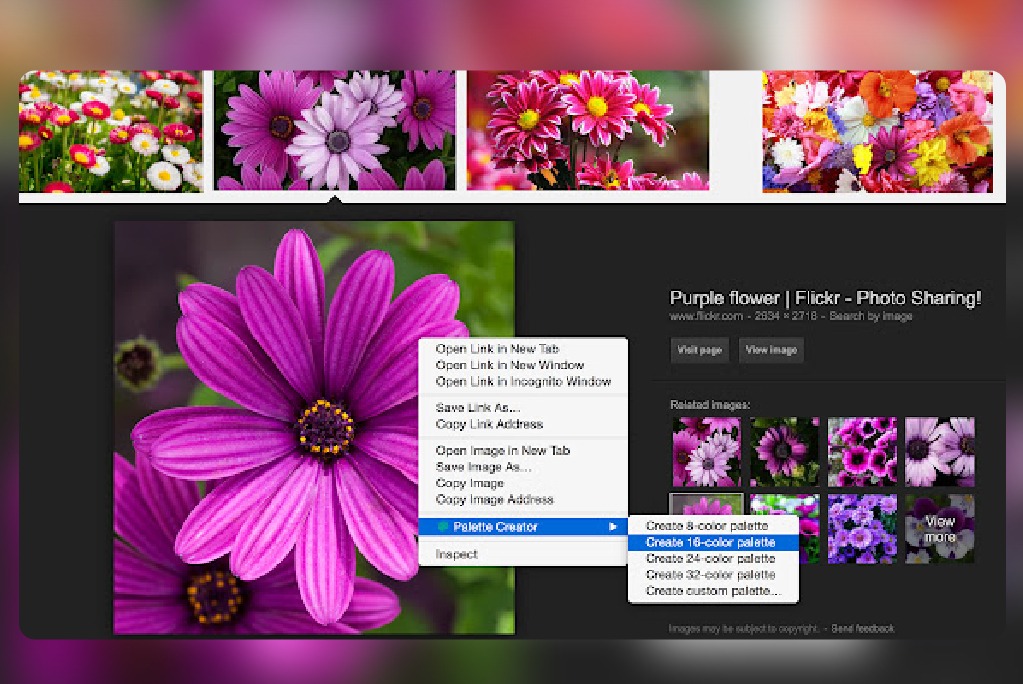The height and width of the screenshot is (684, 1023).
Task: Select Create 32-color palette
Action: coord(713,575)
